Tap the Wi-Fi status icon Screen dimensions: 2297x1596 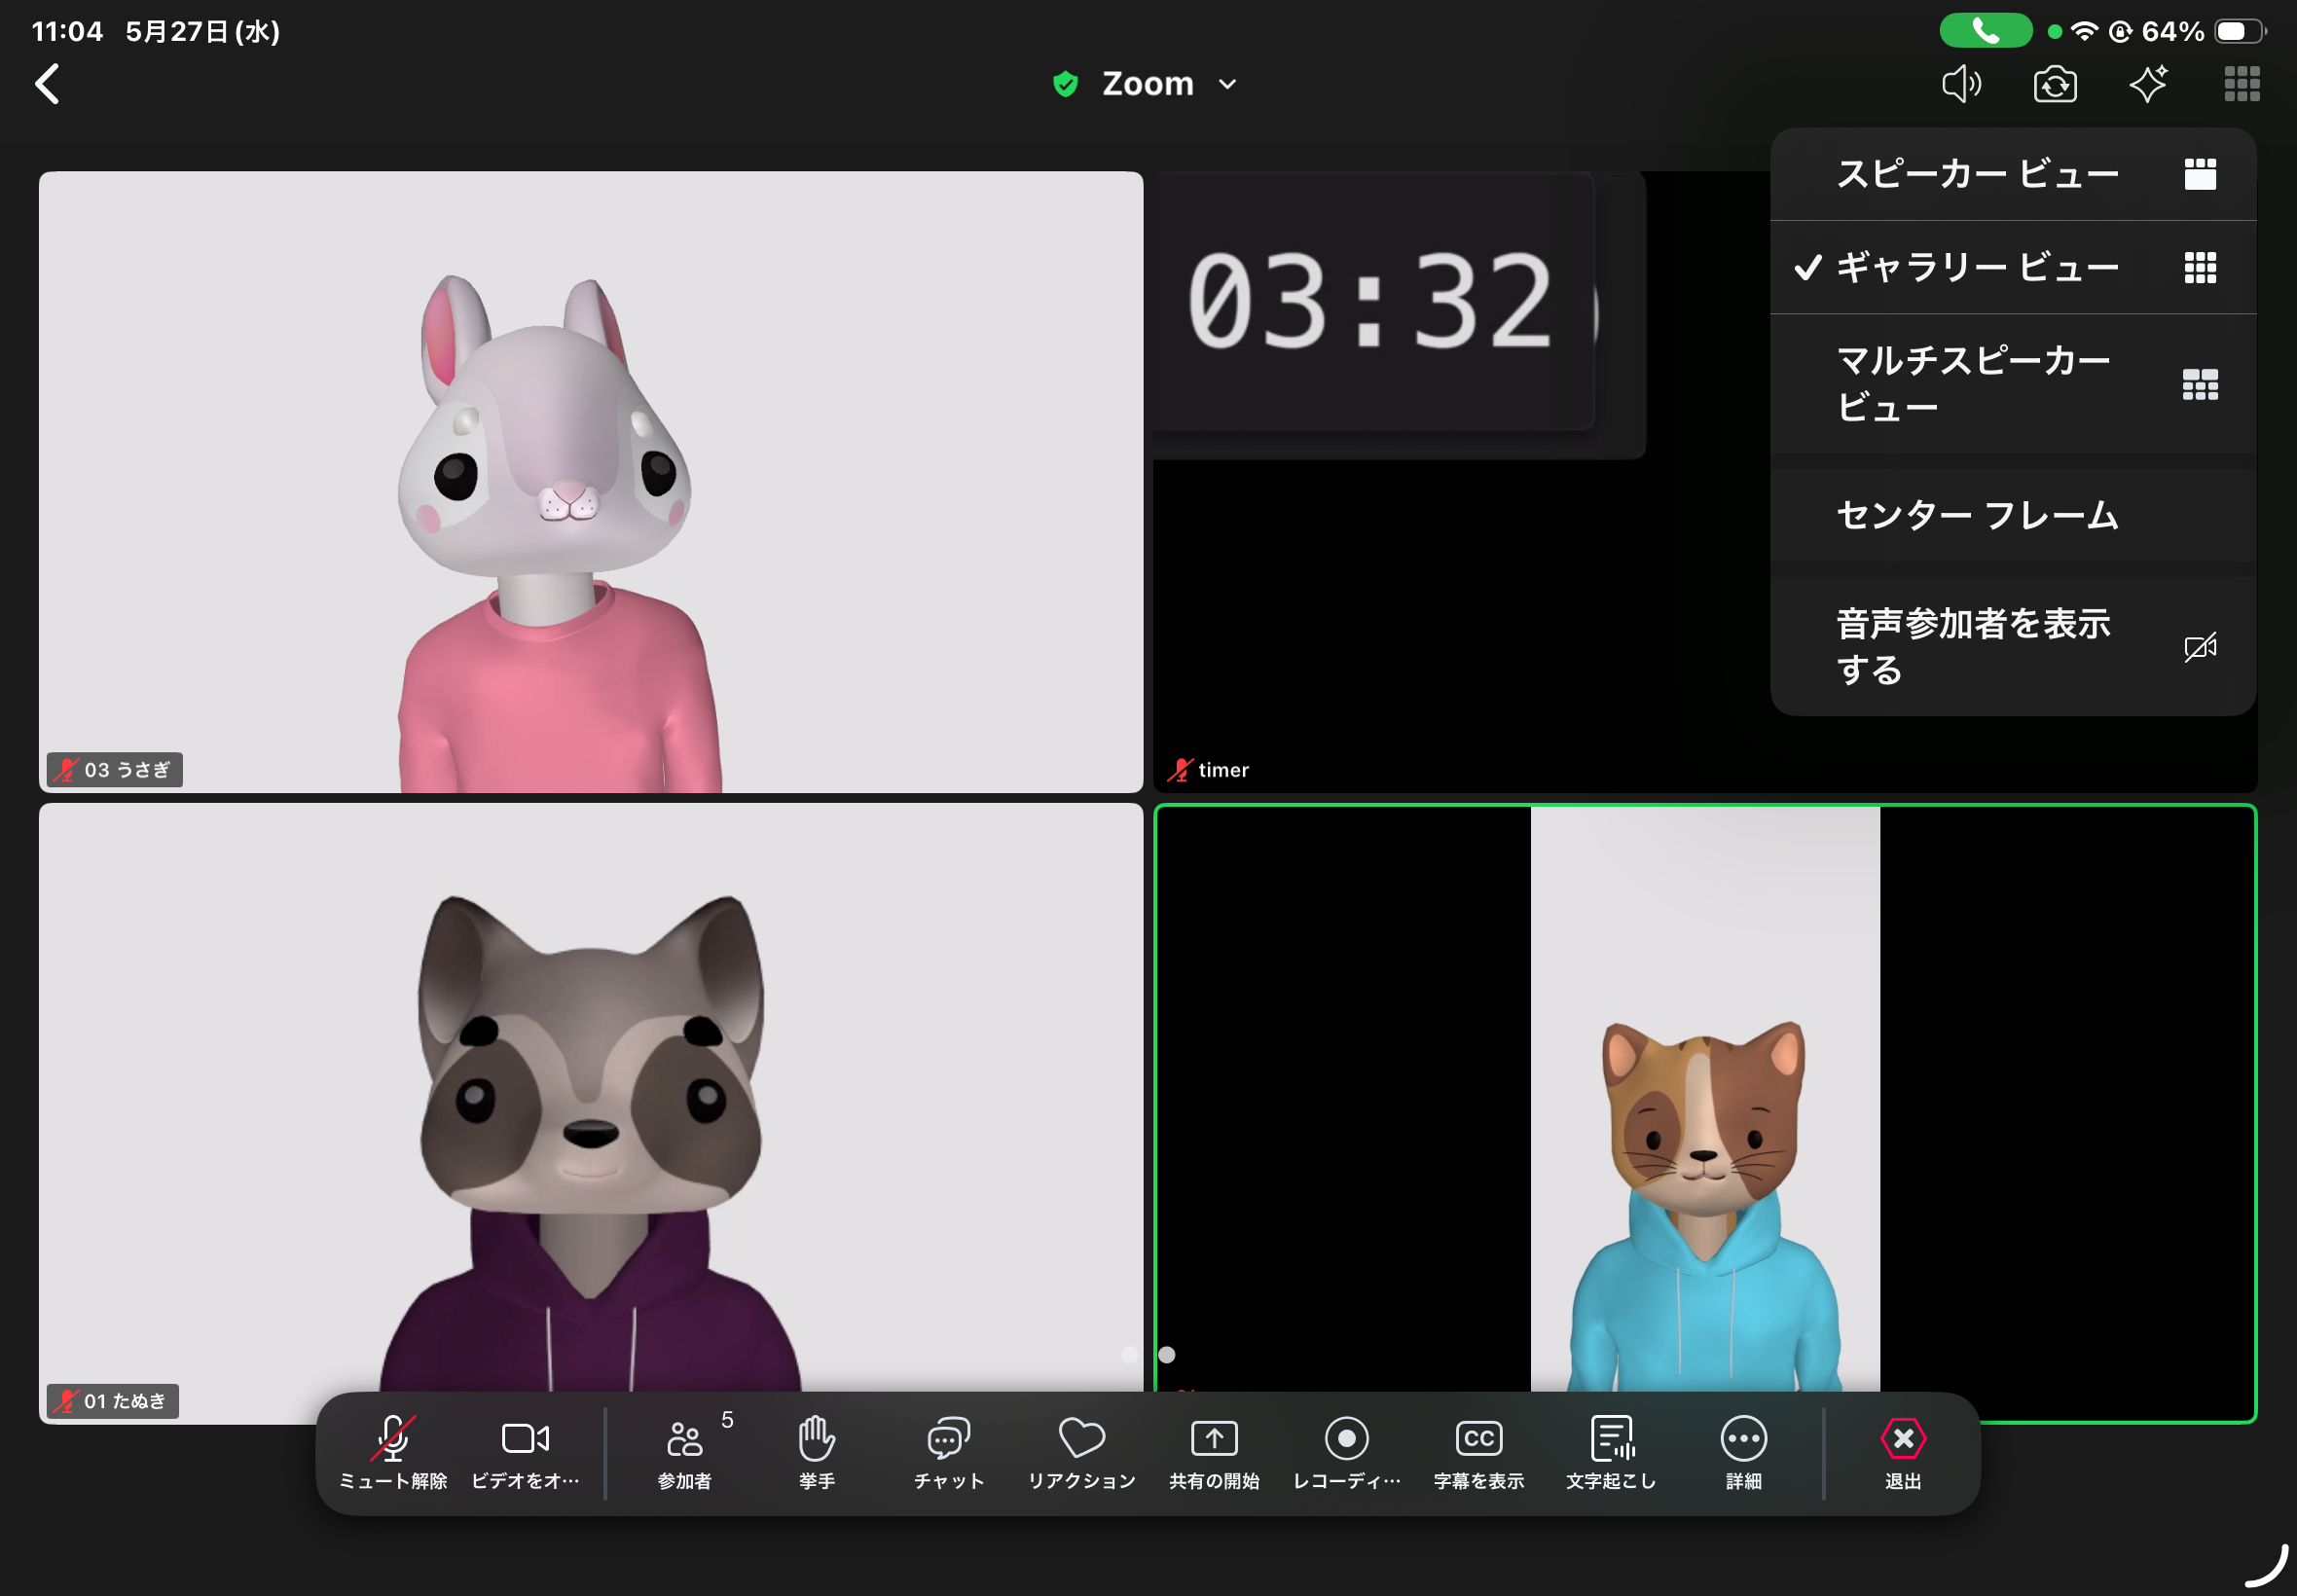tap(2084, 31)
